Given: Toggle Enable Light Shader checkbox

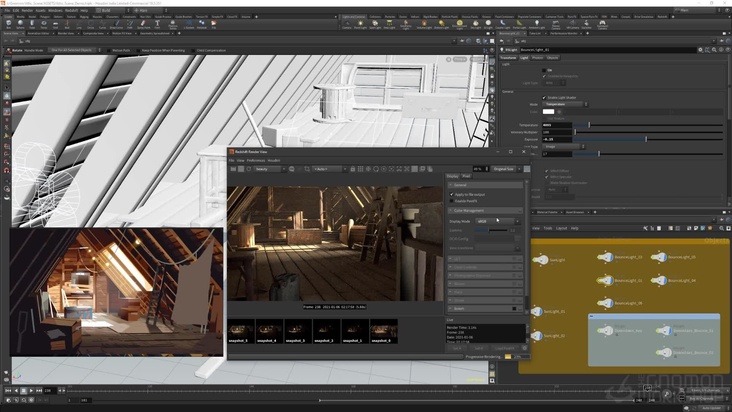Looking at the screenshot, I should pos(544,98).
